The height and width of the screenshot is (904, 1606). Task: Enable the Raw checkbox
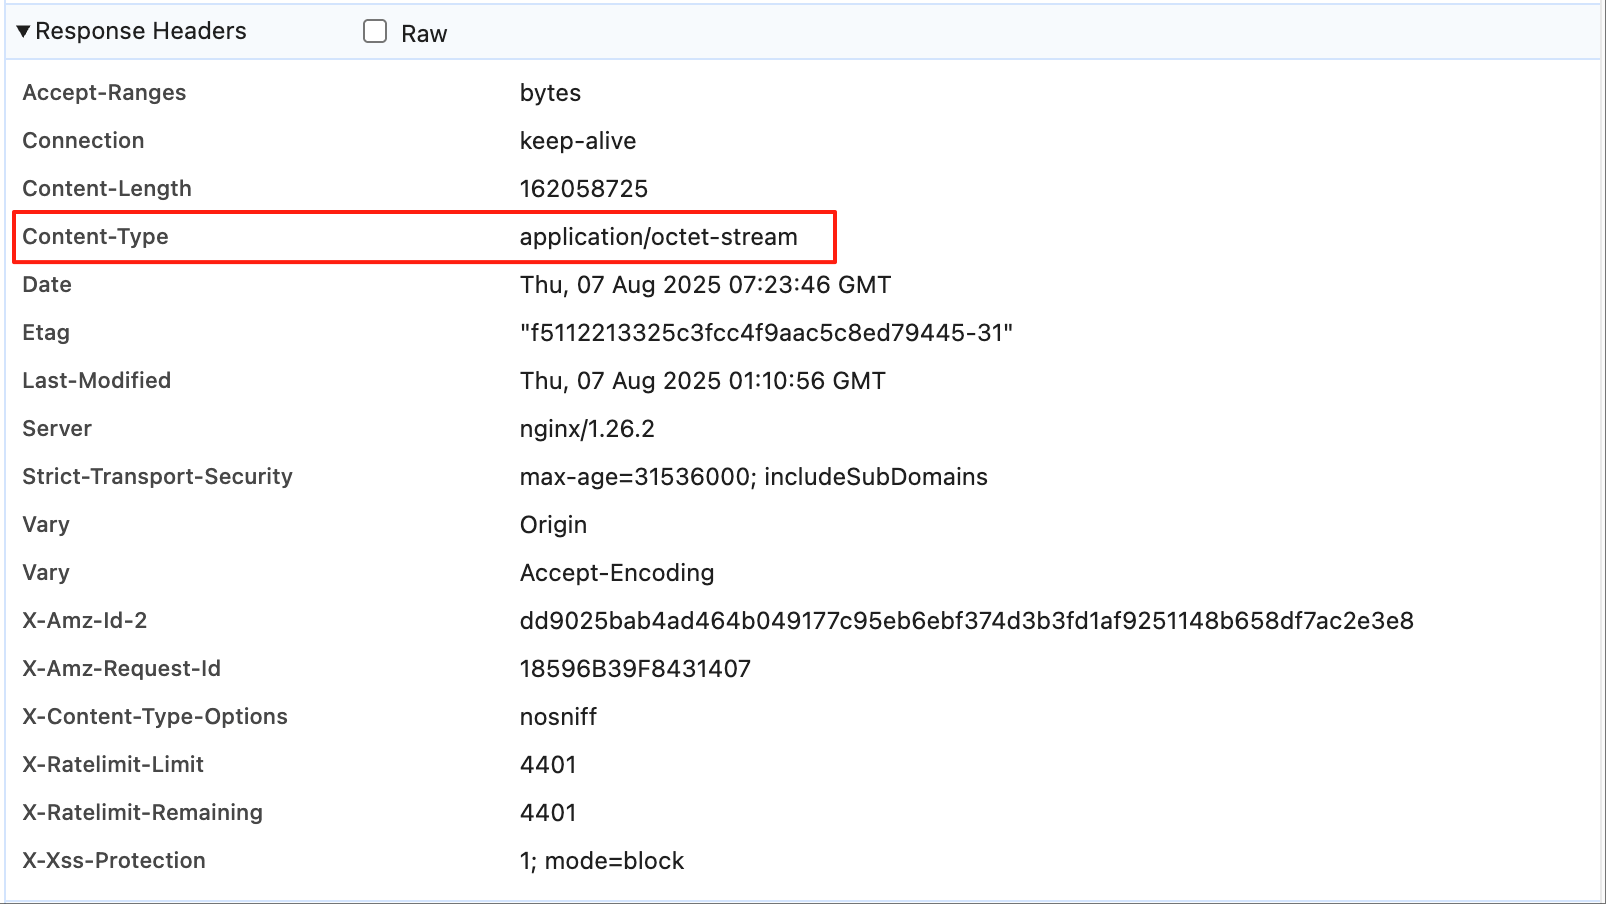tap(375, 32)
